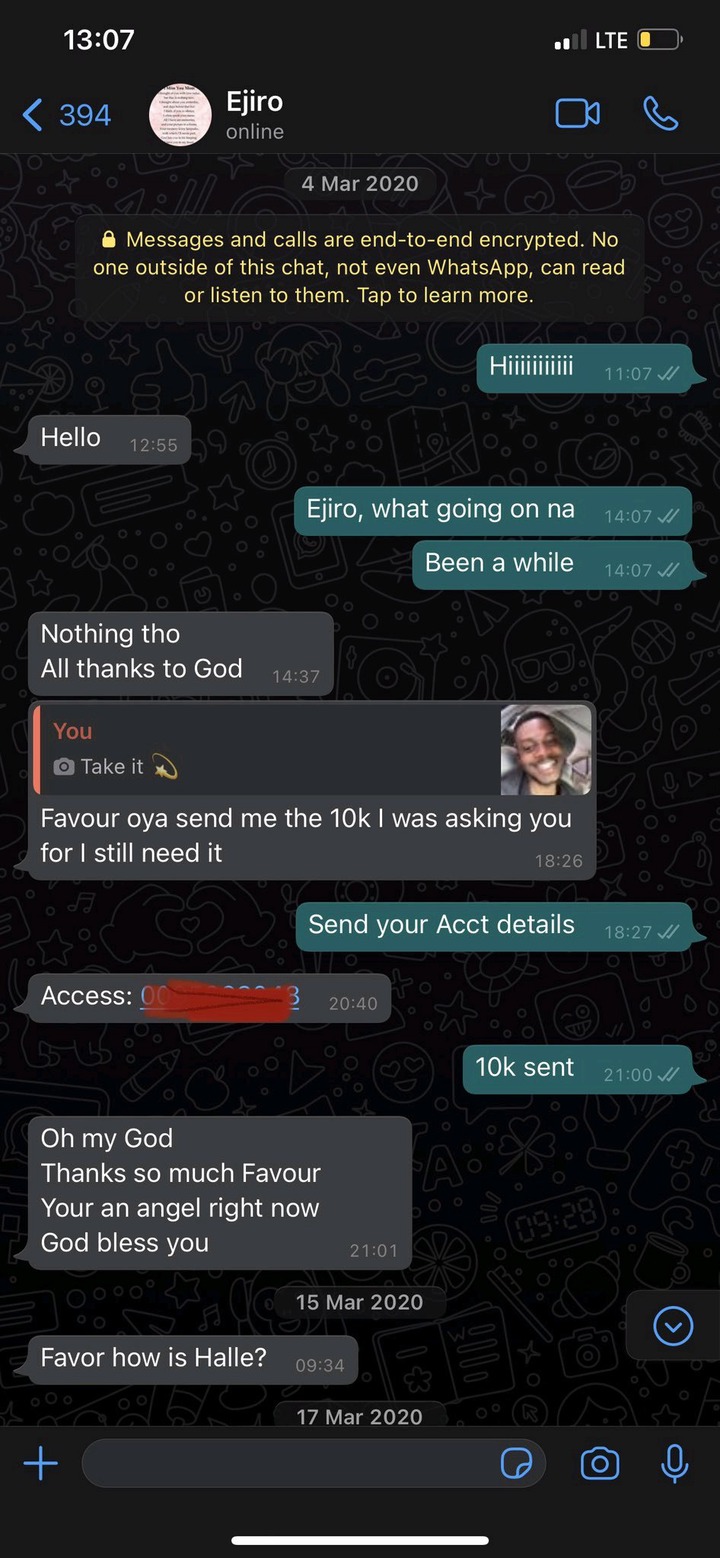
Task: Open Ejiro's profile picture
Action: pos(180,115)
